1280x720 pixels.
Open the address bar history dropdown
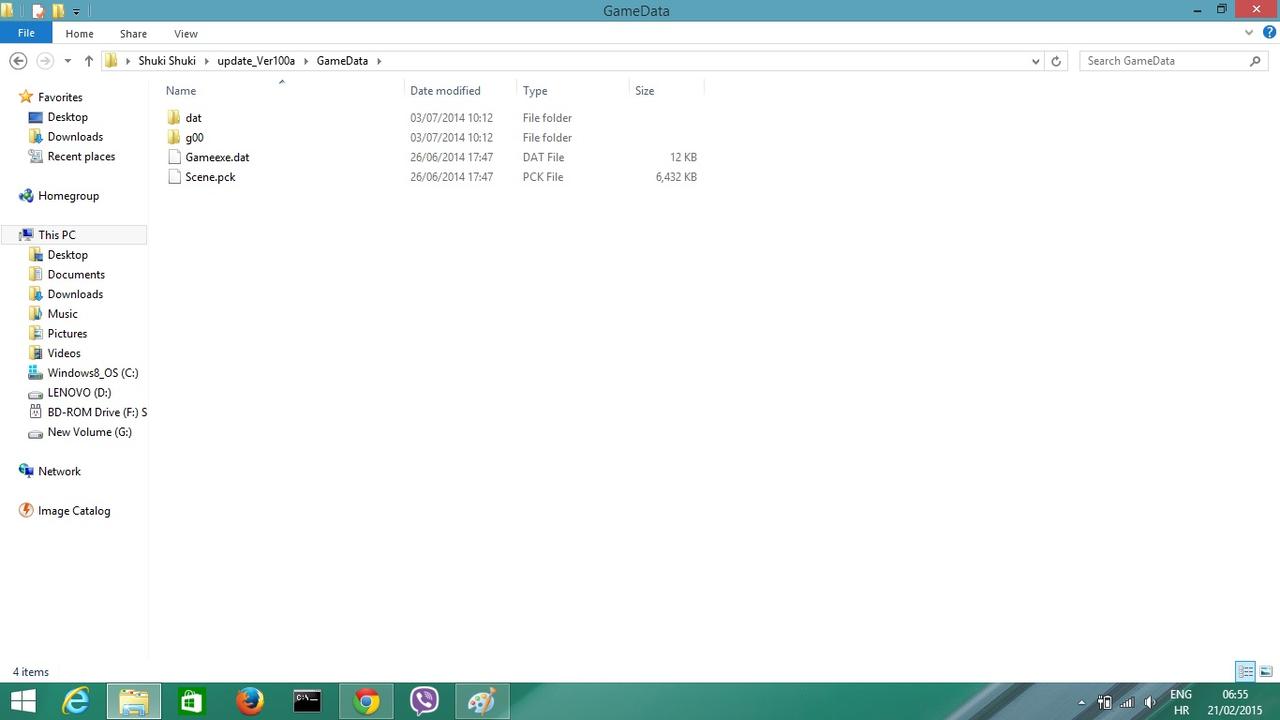(1035, 61)
